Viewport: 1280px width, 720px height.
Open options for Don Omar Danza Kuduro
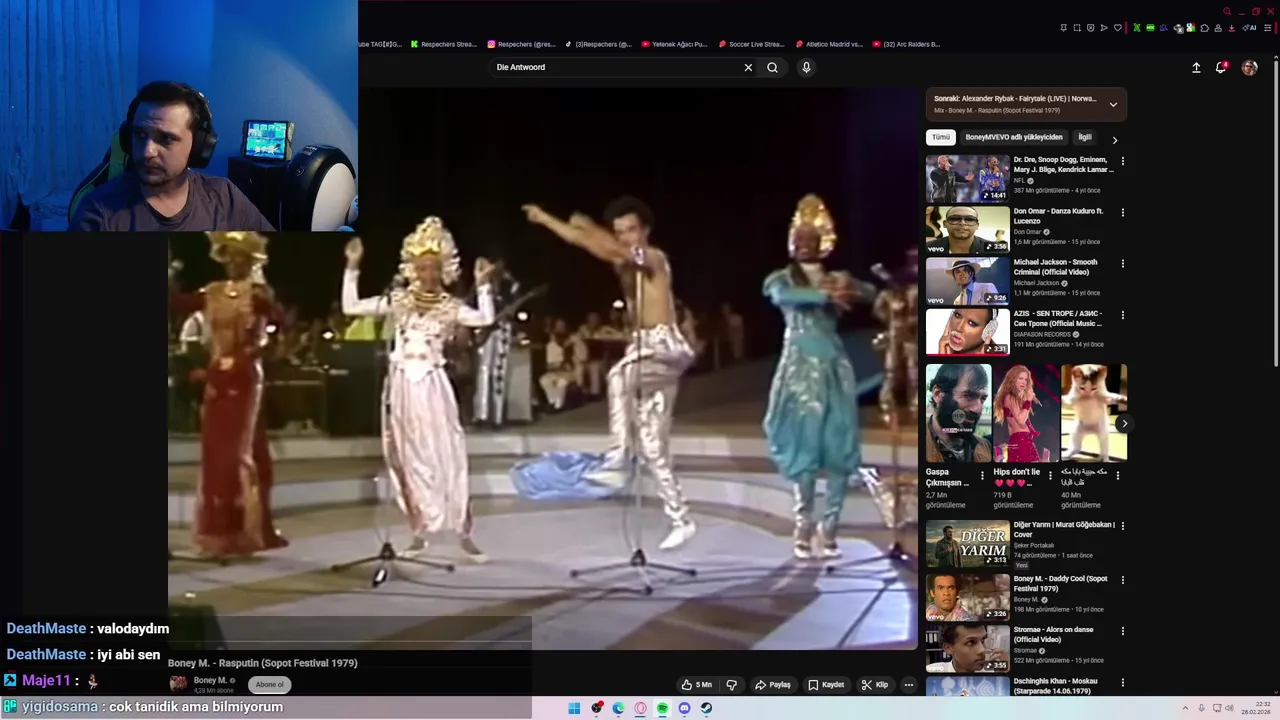click(1122, 212)
